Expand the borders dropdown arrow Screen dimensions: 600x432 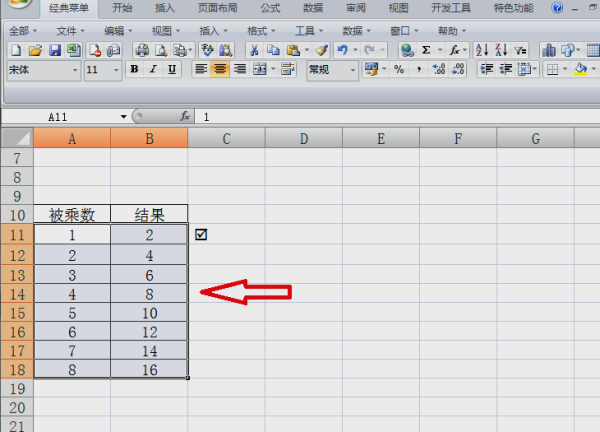[x=565, y=69]
